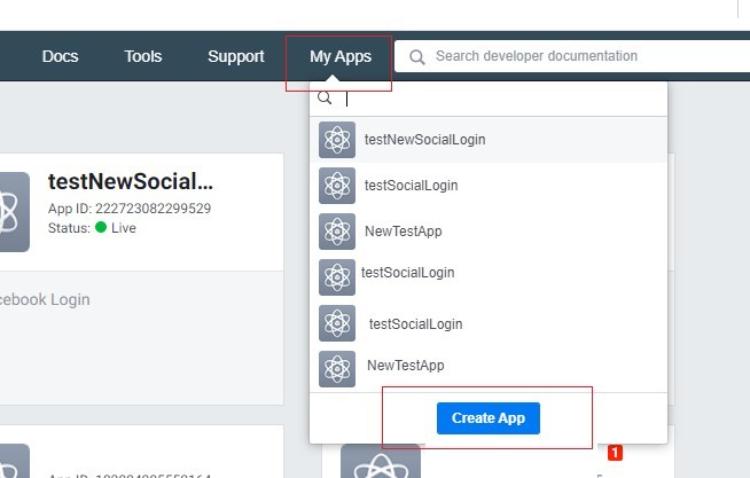This screenshot has width=750, height=478.
Task: Open the Tools menu
Action: point(143,56)
